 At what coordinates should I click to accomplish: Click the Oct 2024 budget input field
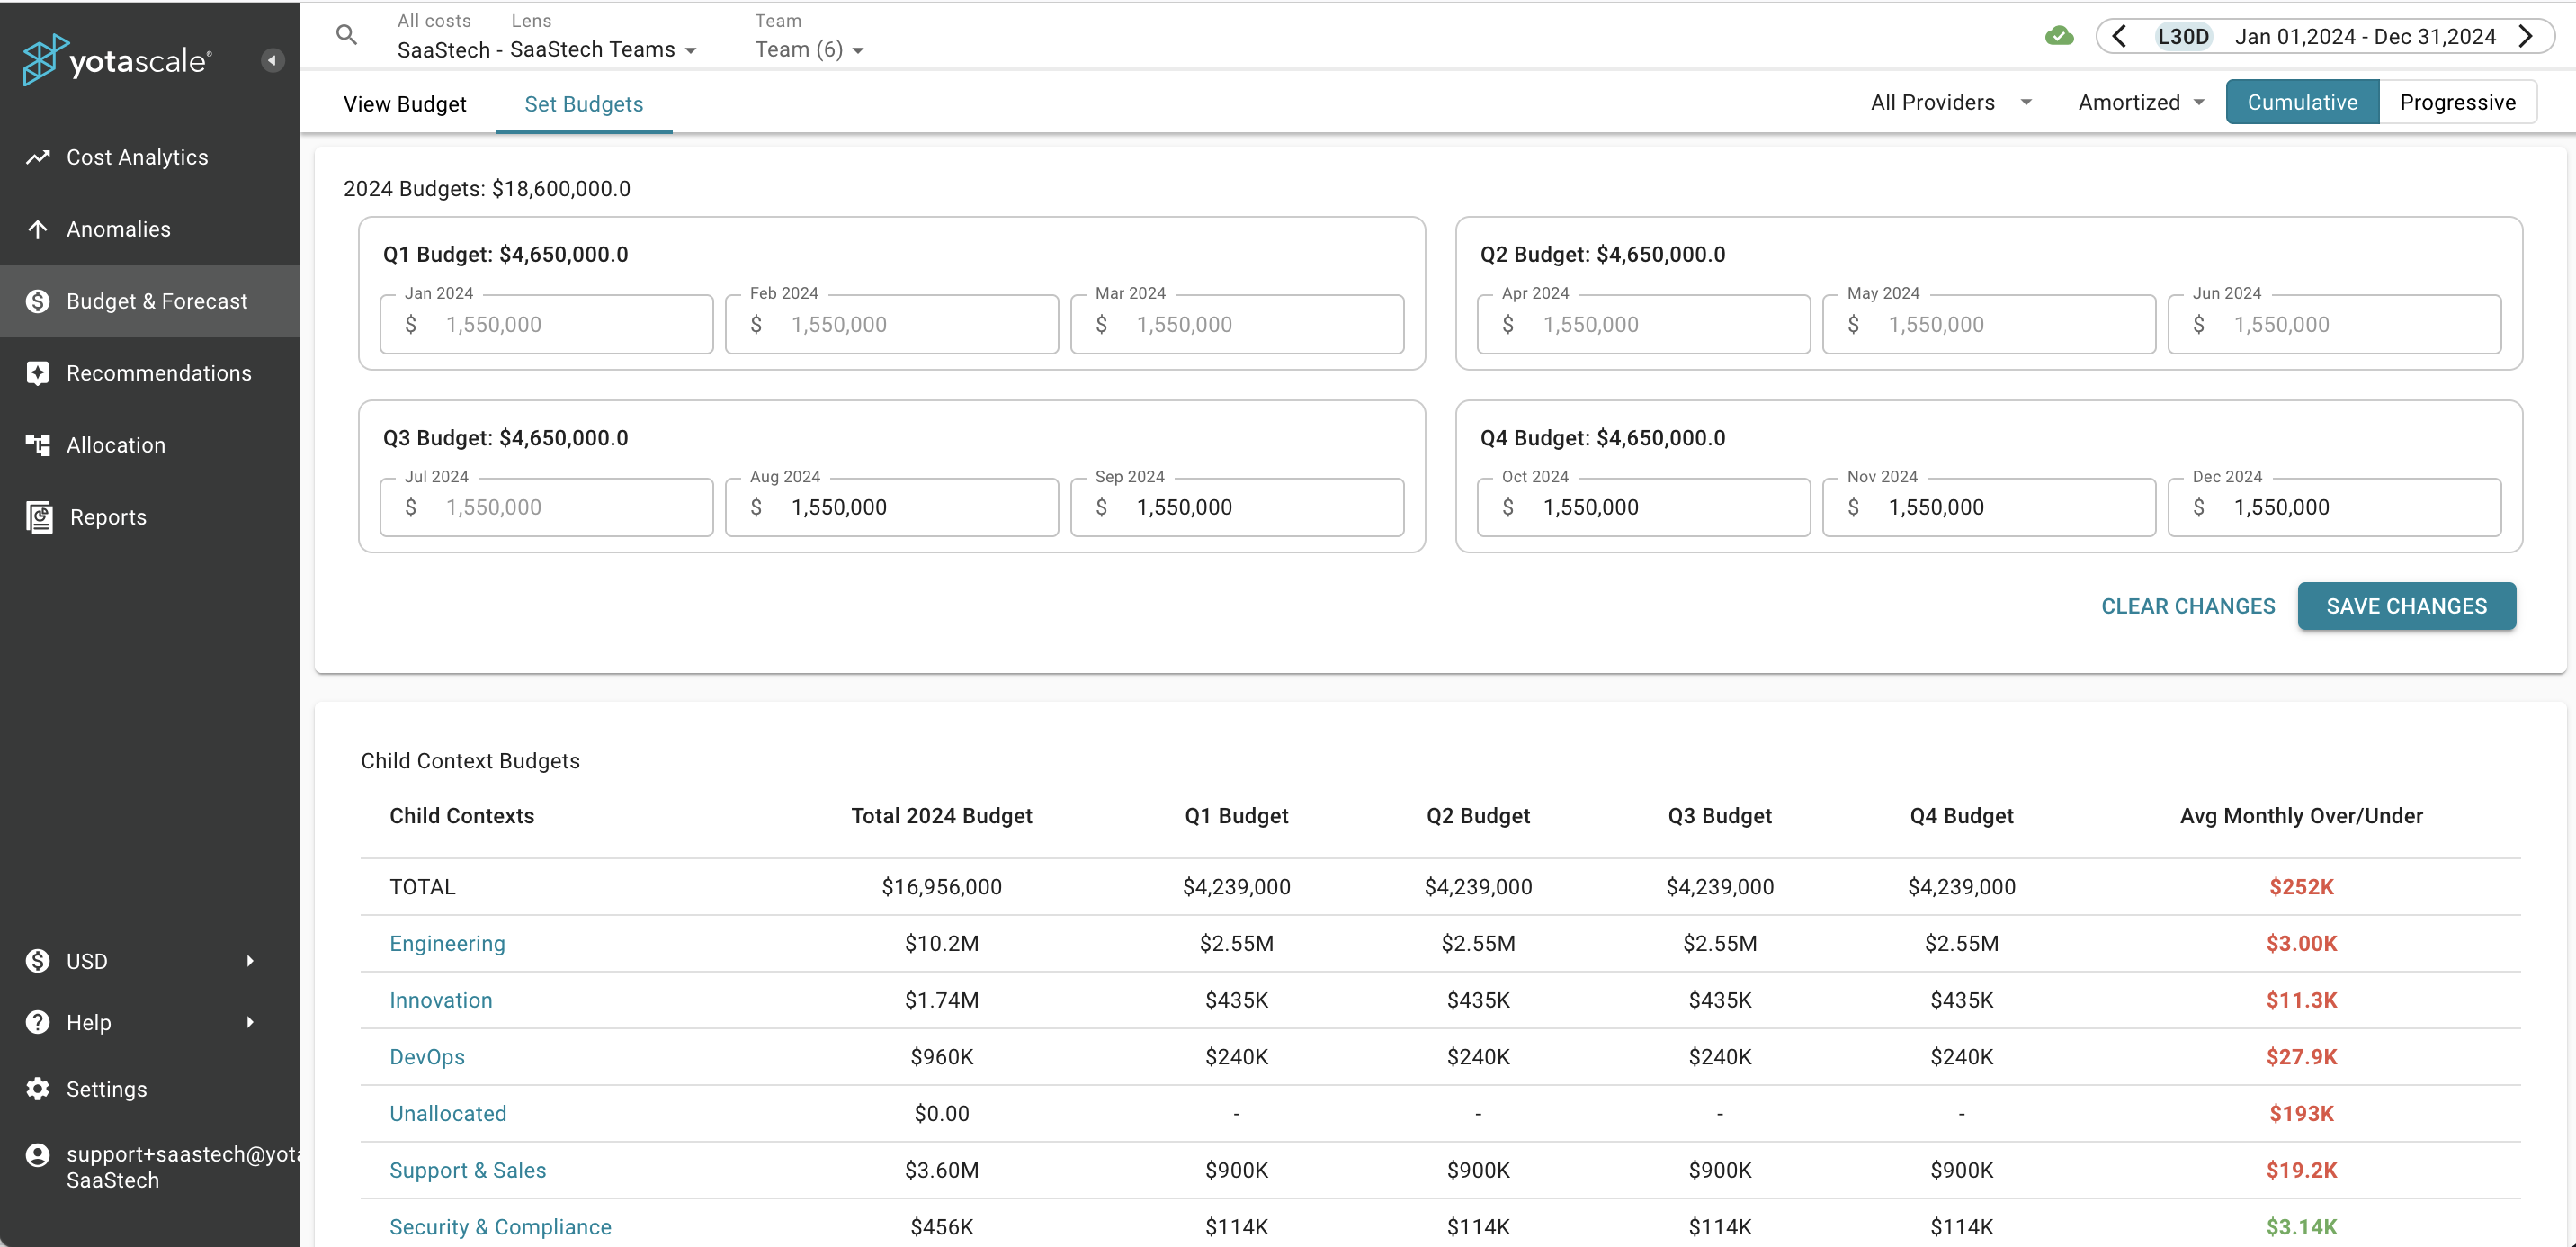click(x=1643, y=507)
